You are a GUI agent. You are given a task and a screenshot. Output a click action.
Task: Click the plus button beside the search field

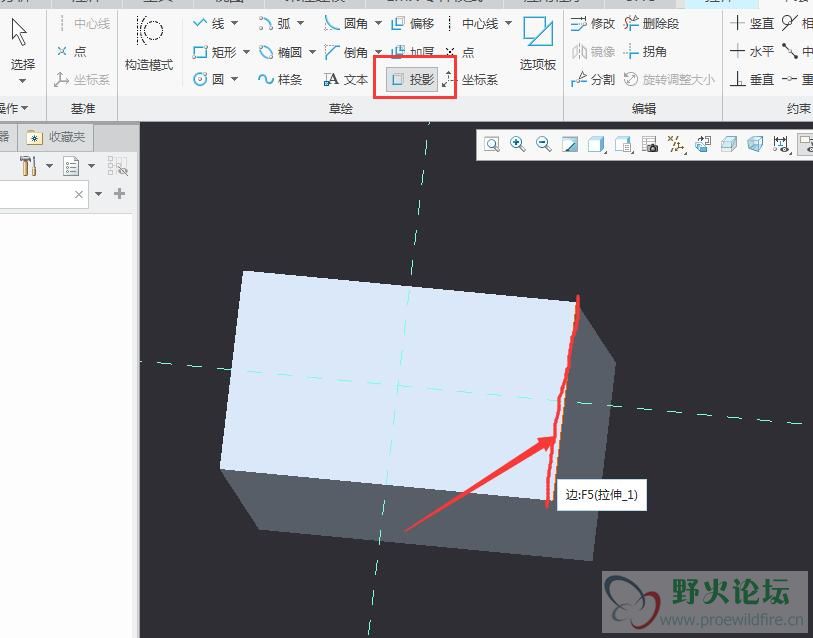point(119,194)
